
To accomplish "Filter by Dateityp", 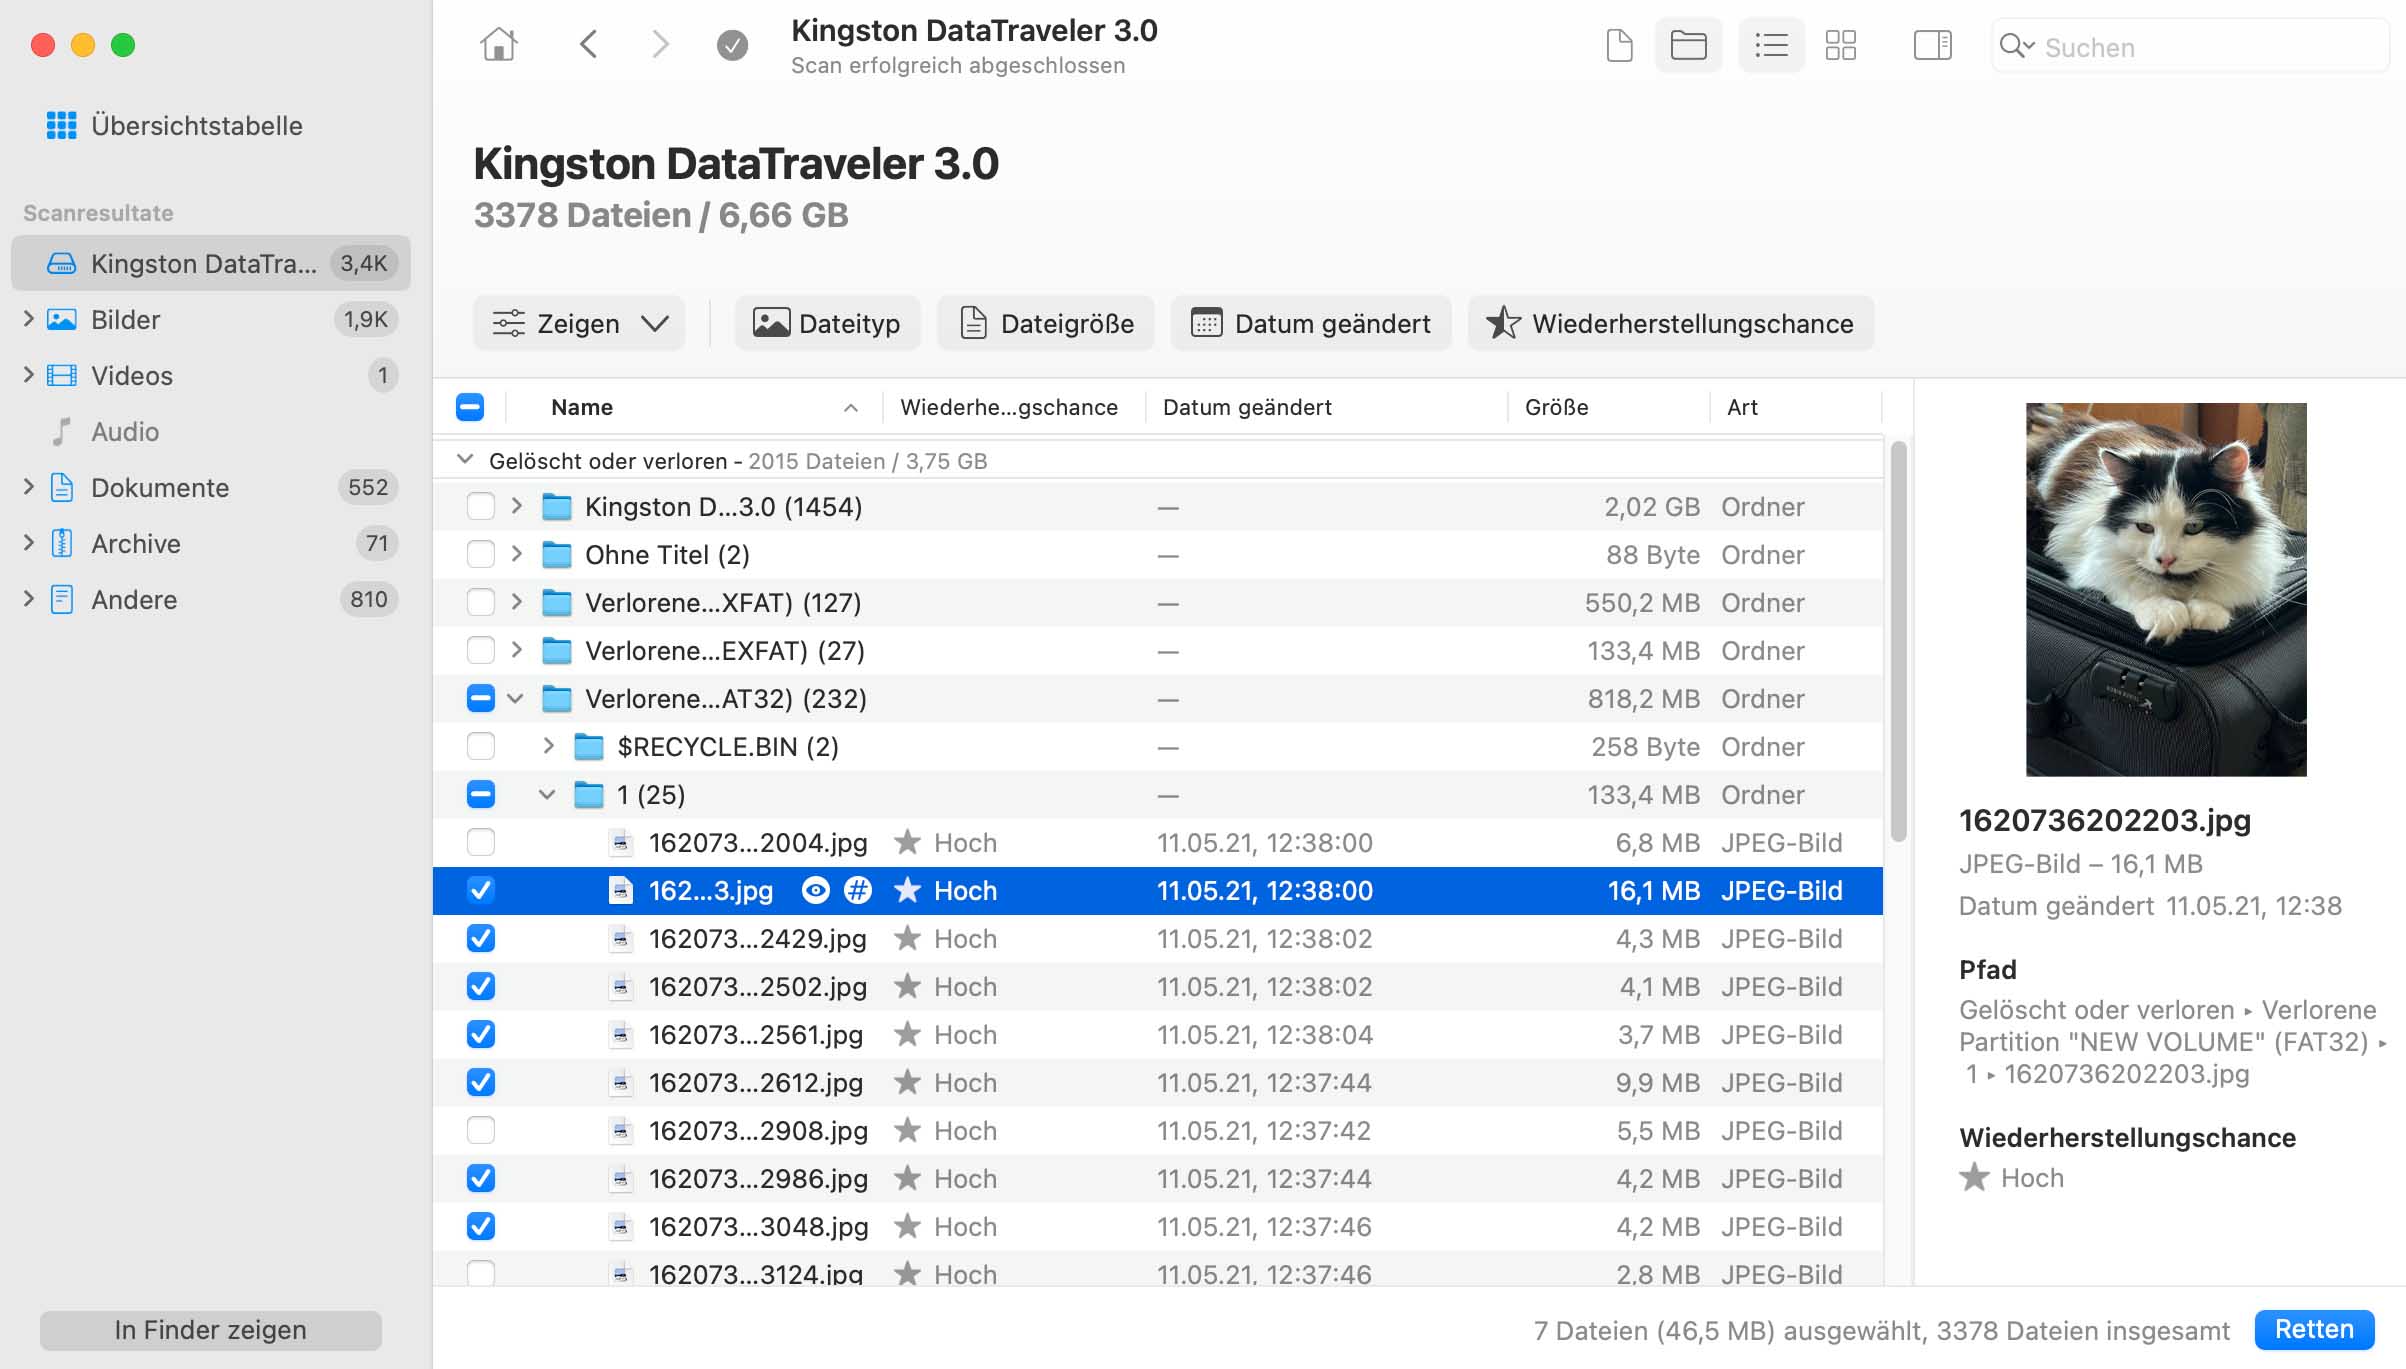I will (x=827, y=323).
